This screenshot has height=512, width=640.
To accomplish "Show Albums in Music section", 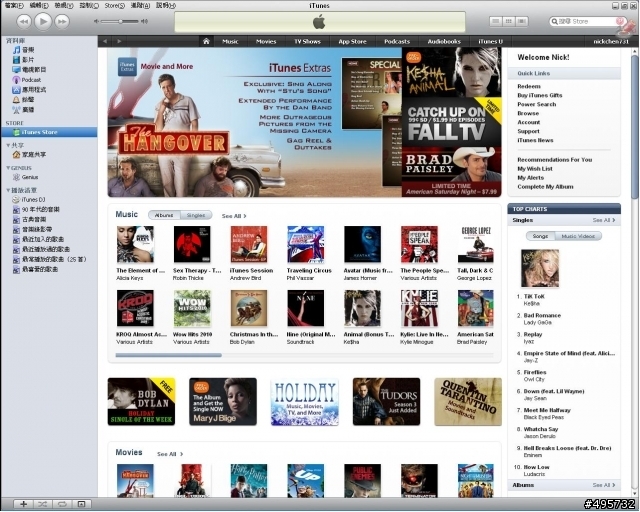I will 164,215.
